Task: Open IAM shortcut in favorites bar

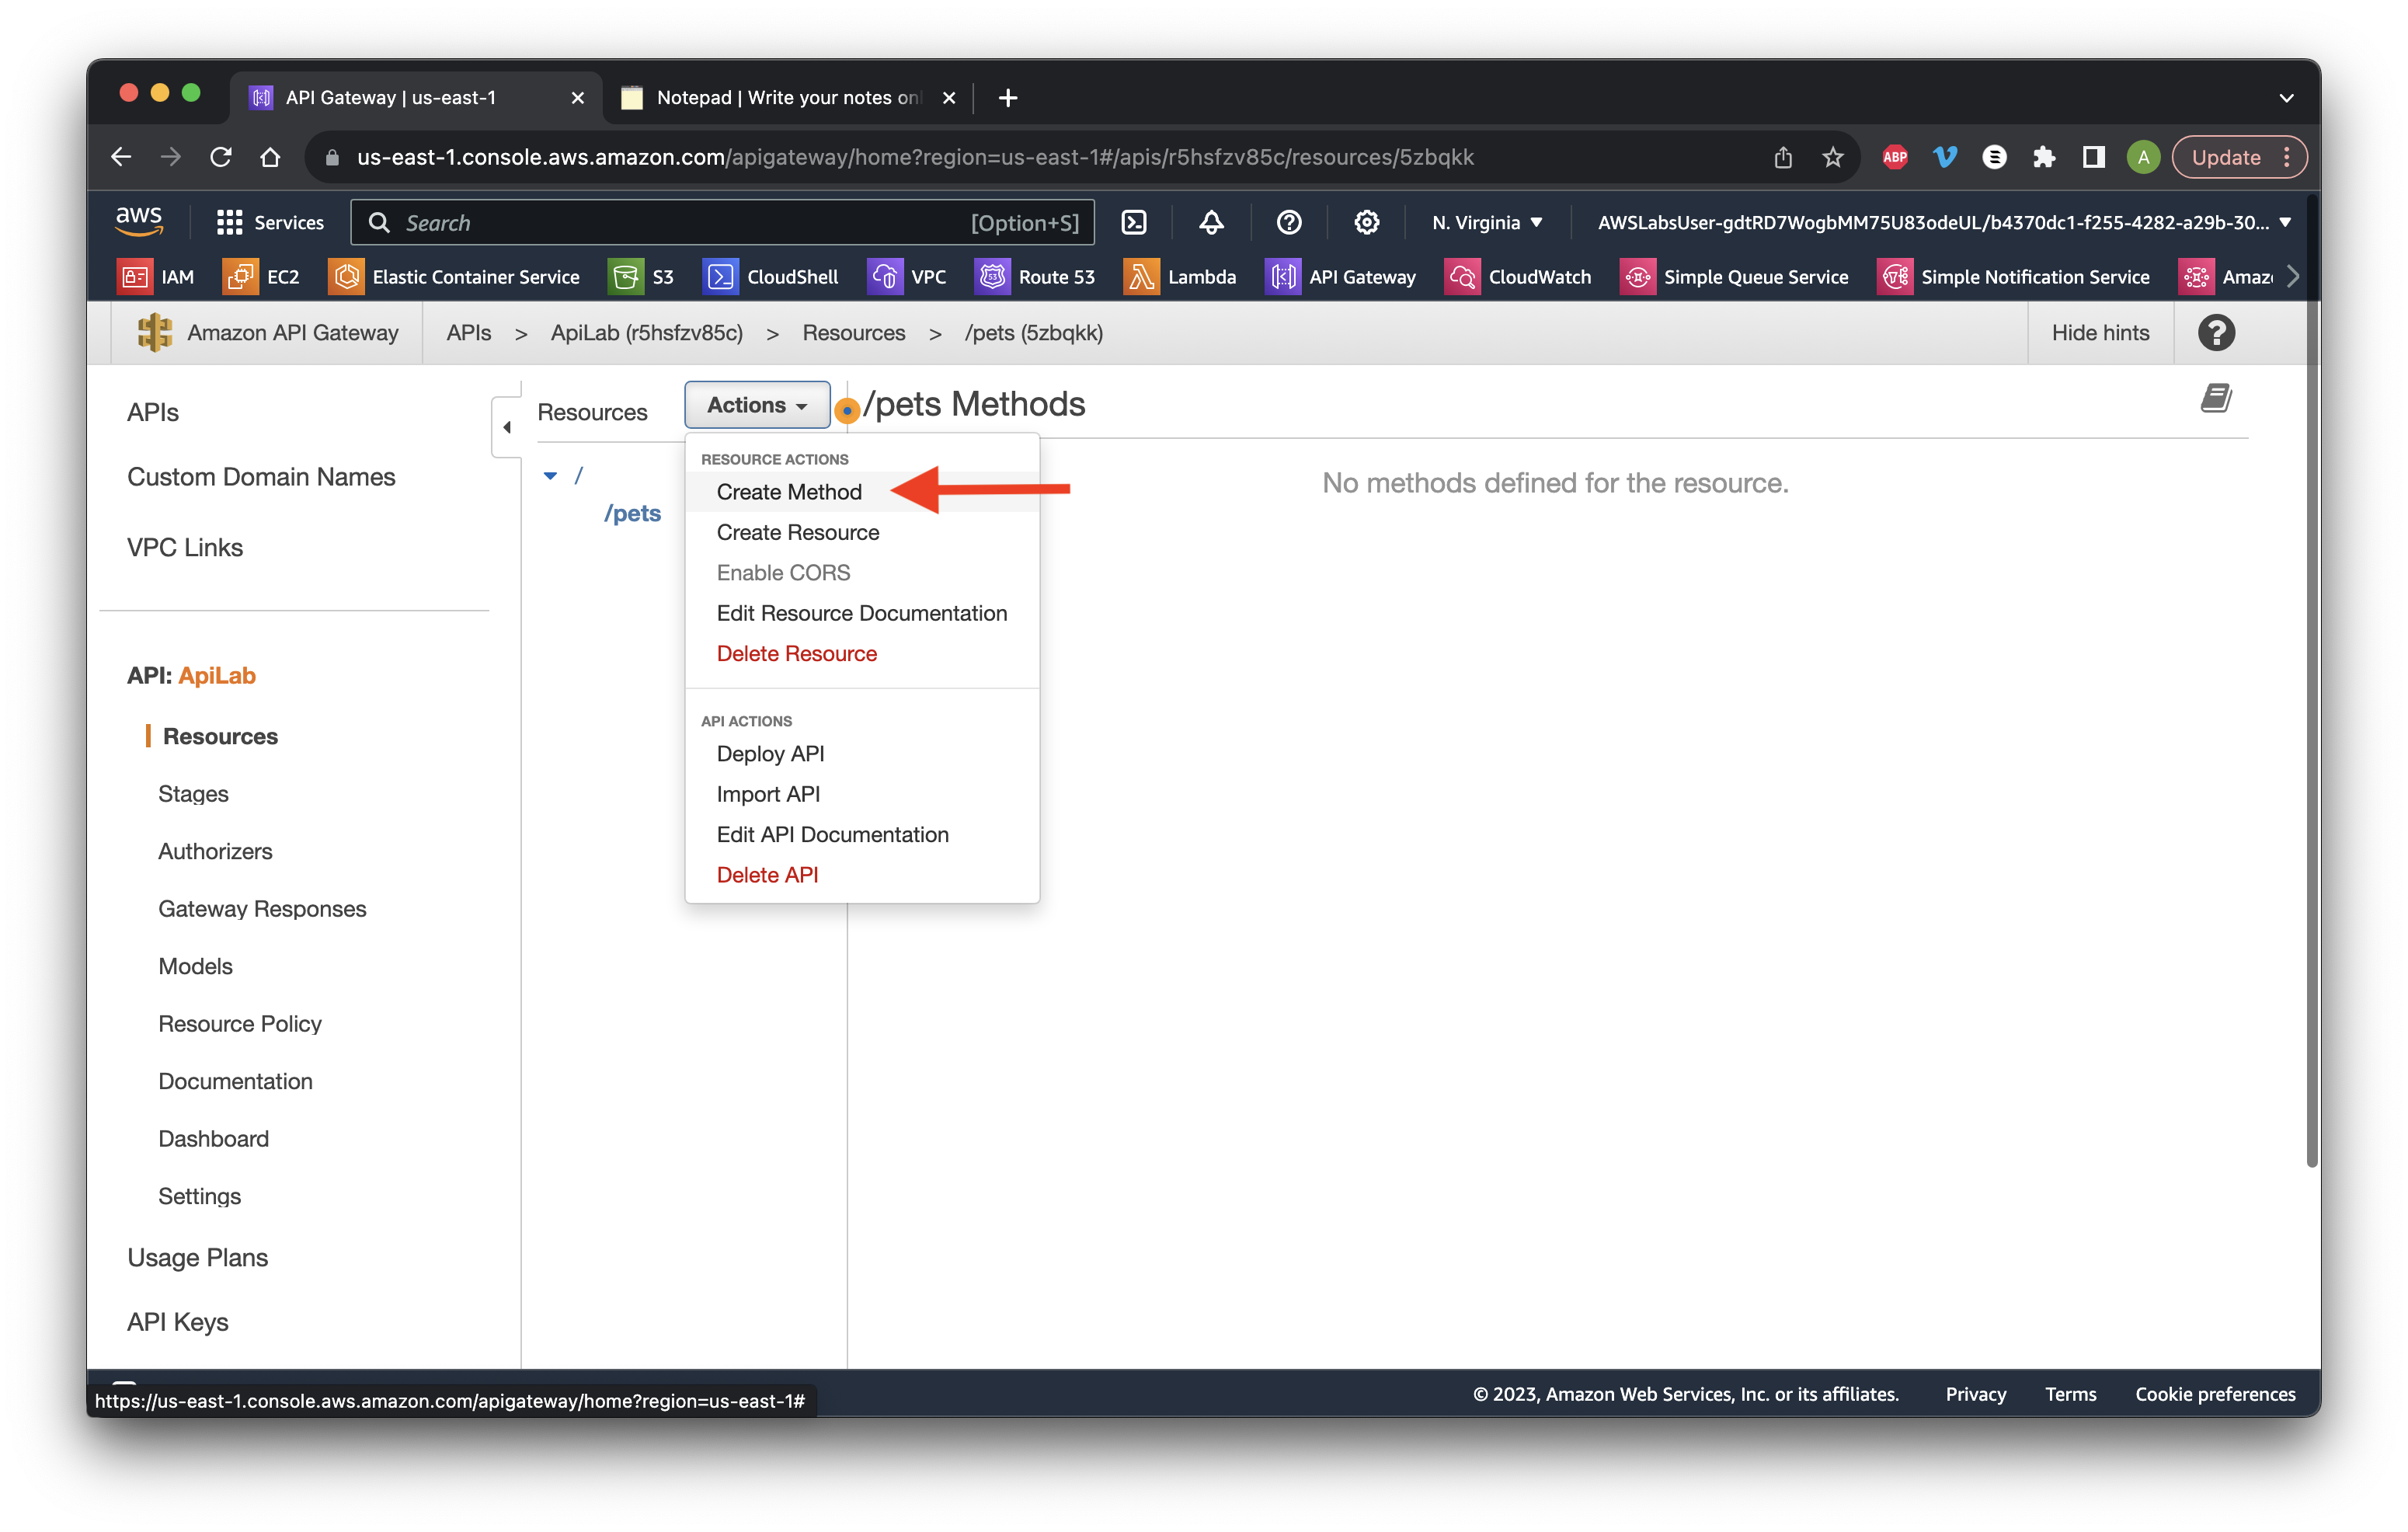Action: [x=156, y=277]
